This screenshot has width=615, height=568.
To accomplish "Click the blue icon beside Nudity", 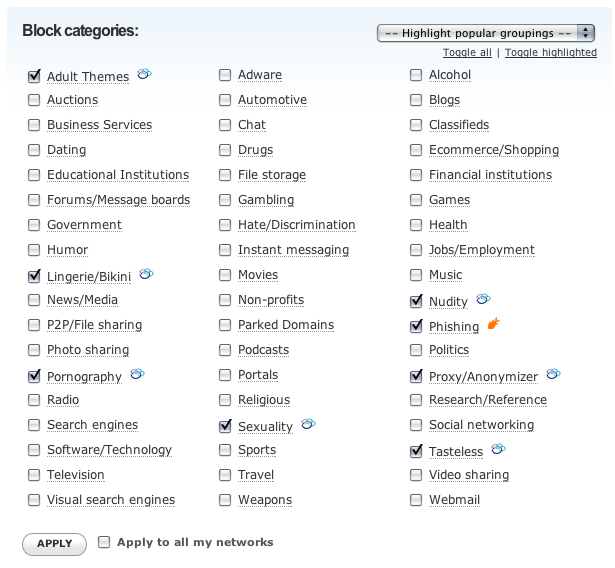I will click(483, 299).
